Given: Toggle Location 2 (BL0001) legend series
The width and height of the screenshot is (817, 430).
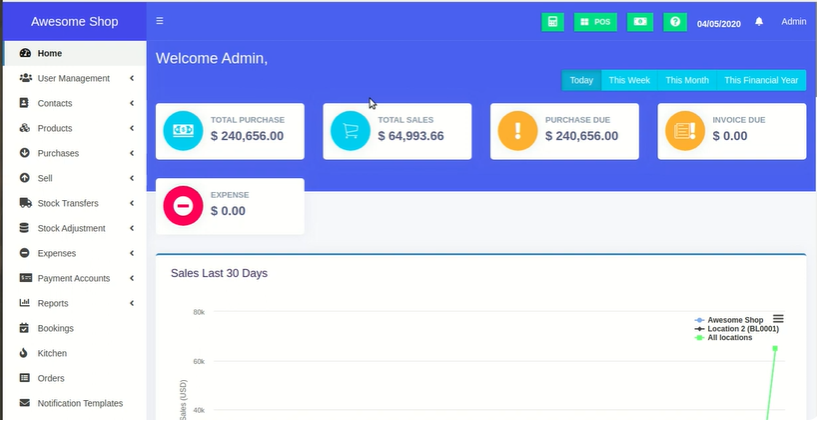Looking at the screenshot, I should click(741, 329).
